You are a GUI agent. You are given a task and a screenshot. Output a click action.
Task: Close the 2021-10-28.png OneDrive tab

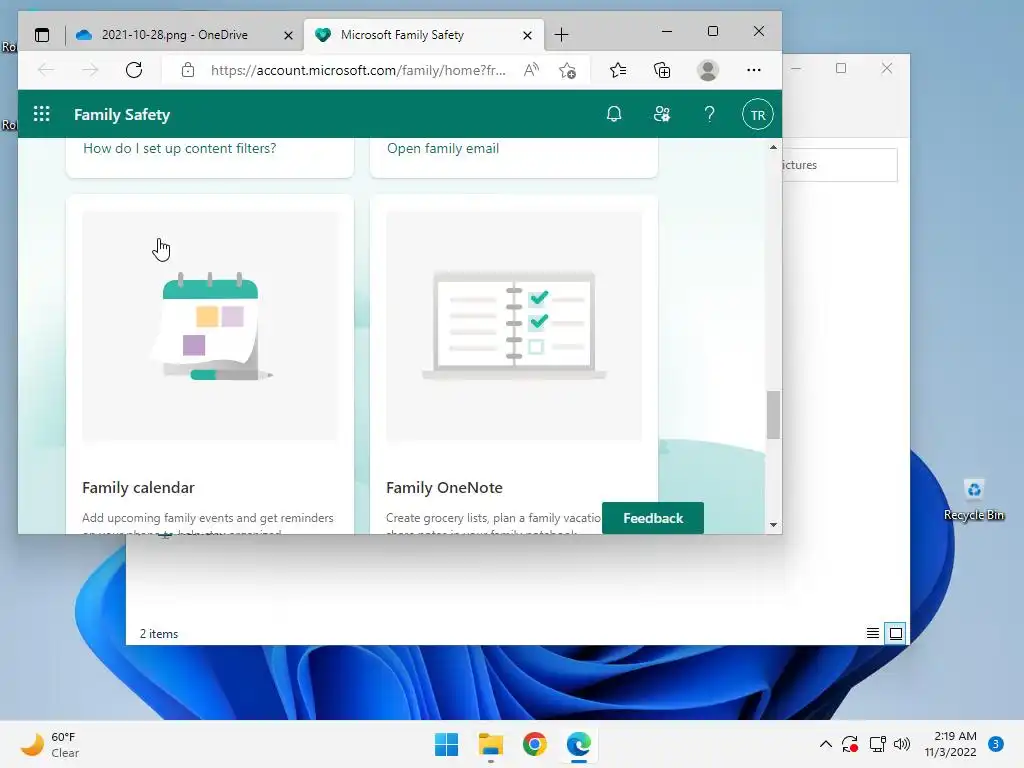288,35
